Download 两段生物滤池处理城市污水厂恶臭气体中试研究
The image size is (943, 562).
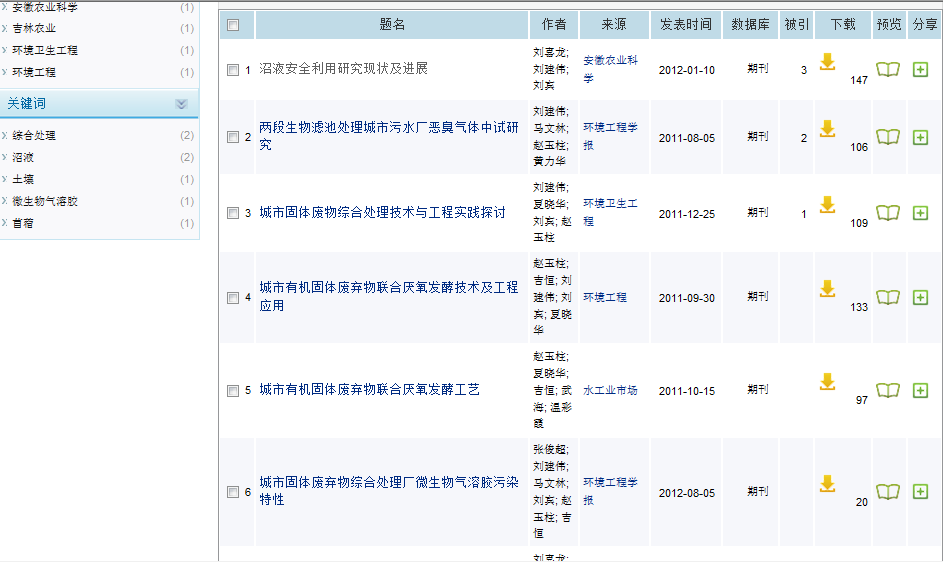coord(828,129)
